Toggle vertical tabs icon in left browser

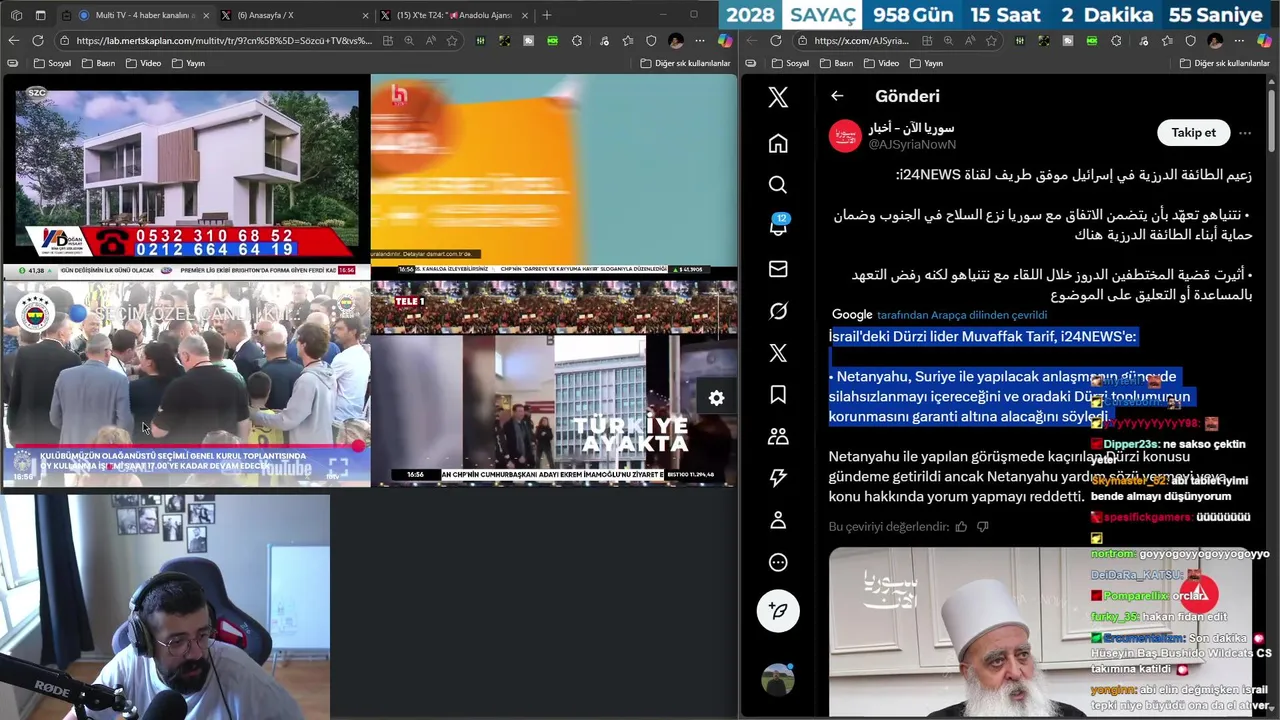click(40, 15)
